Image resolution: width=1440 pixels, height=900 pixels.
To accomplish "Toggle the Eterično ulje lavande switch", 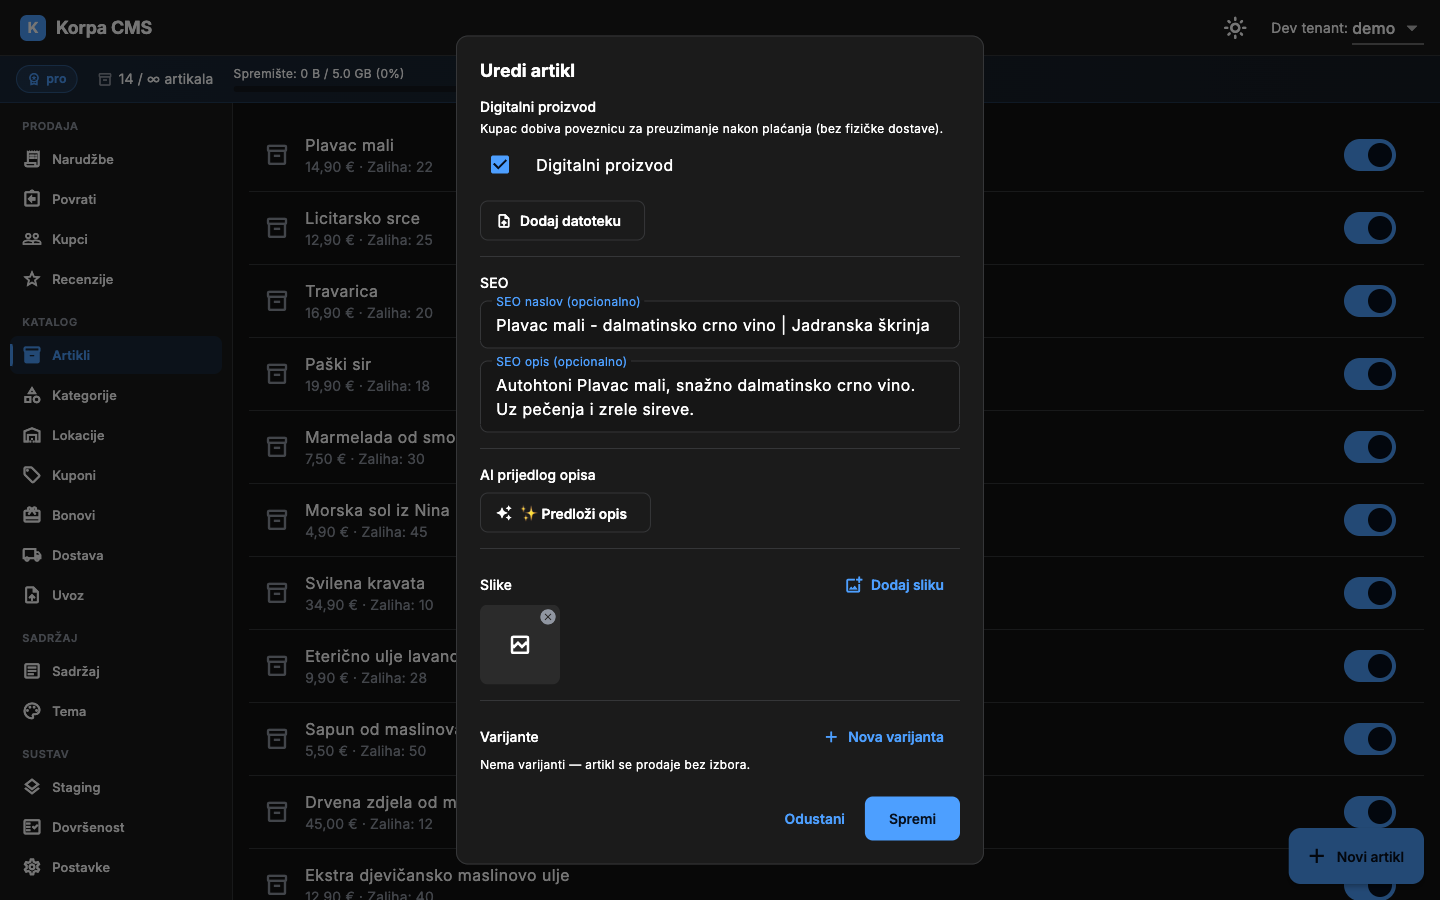I will [1370, 666].
